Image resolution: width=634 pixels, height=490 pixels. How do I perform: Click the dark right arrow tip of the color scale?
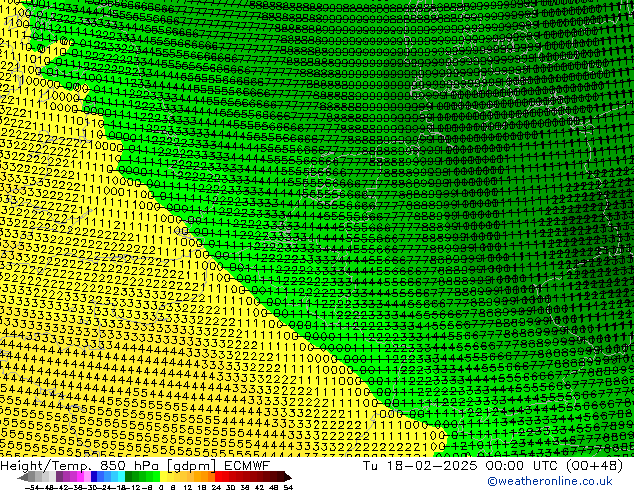(x=288, y=477)
